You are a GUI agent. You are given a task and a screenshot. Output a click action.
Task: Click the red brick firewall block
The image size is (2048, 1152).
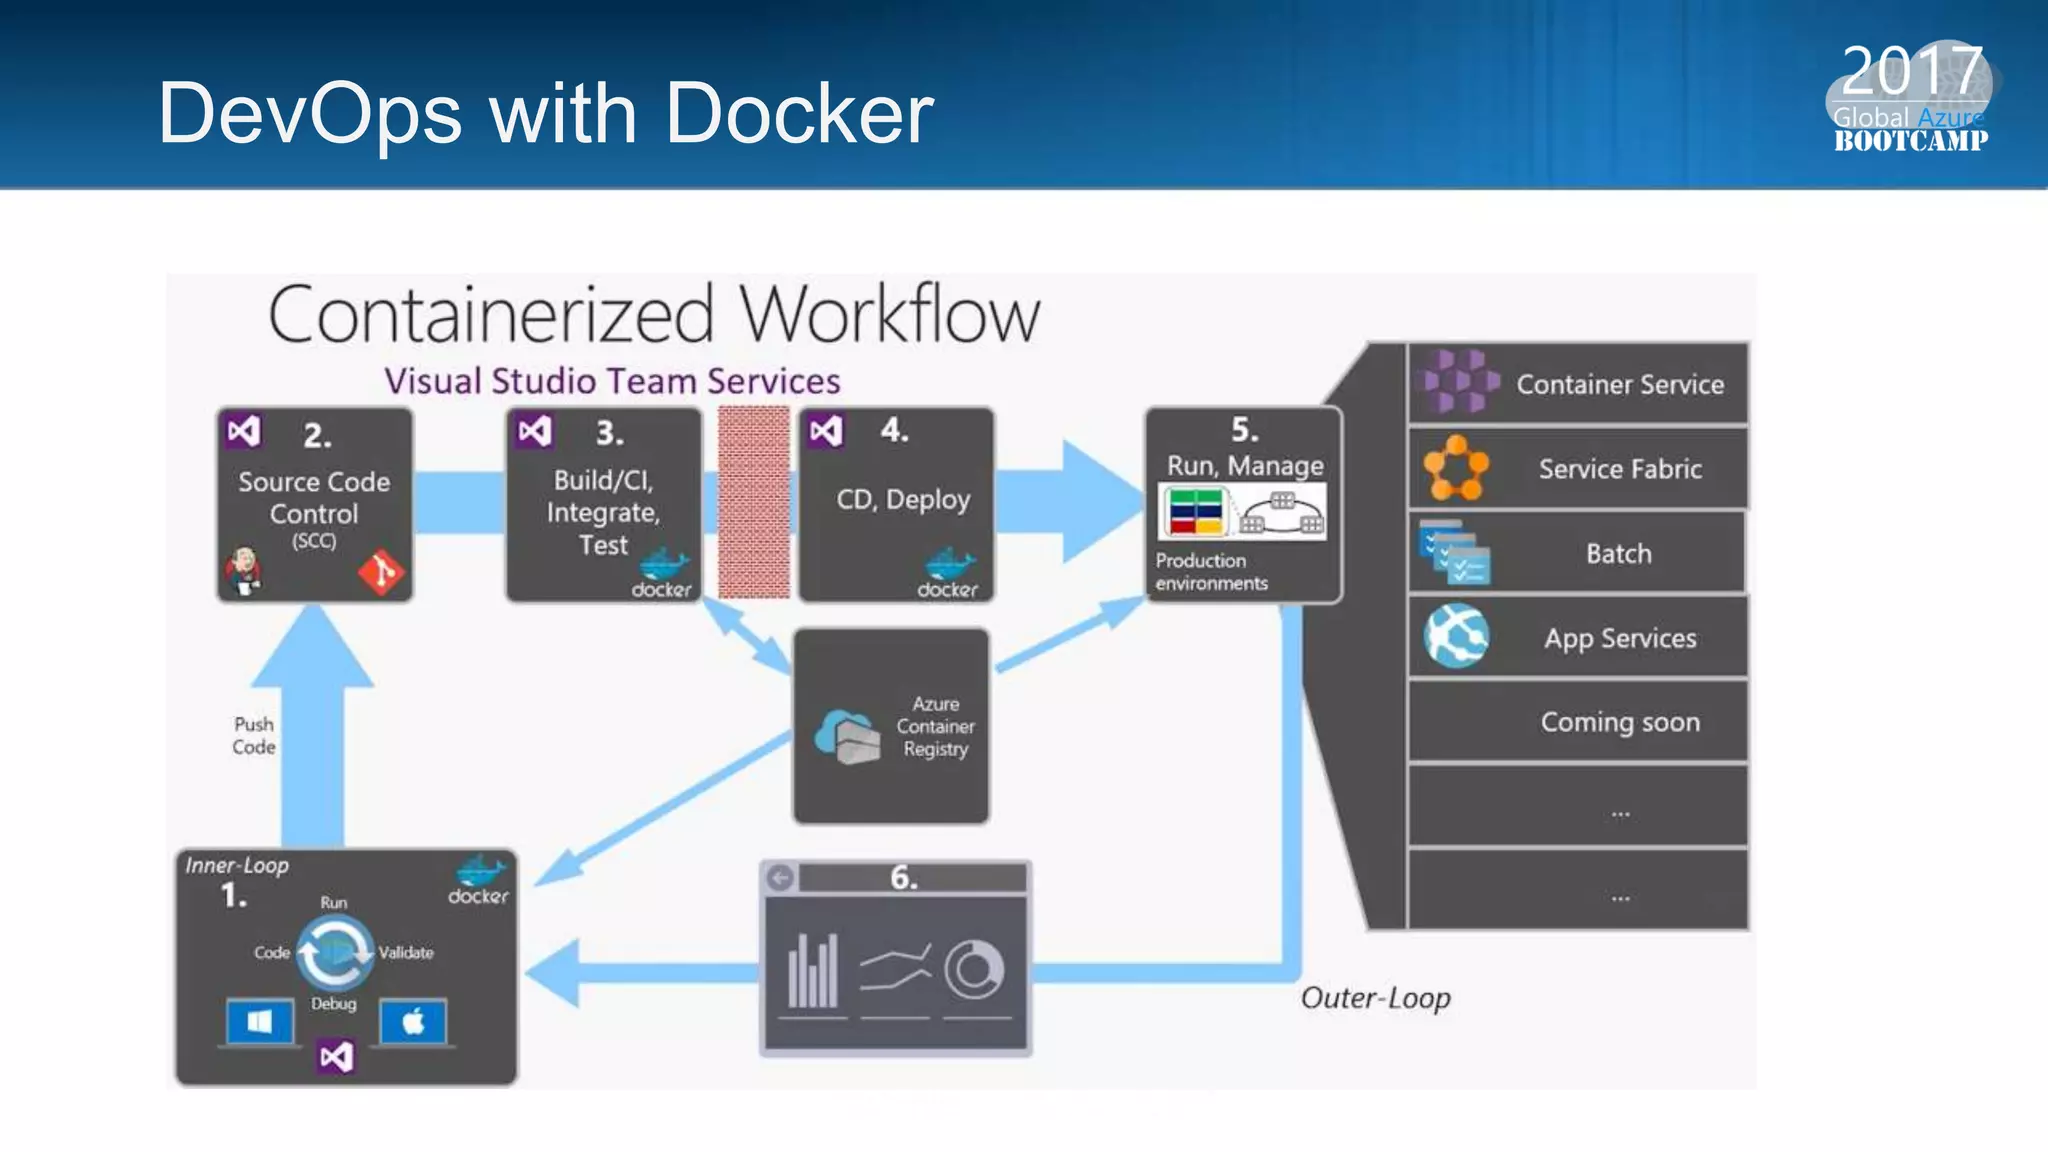tap(754, 502)
